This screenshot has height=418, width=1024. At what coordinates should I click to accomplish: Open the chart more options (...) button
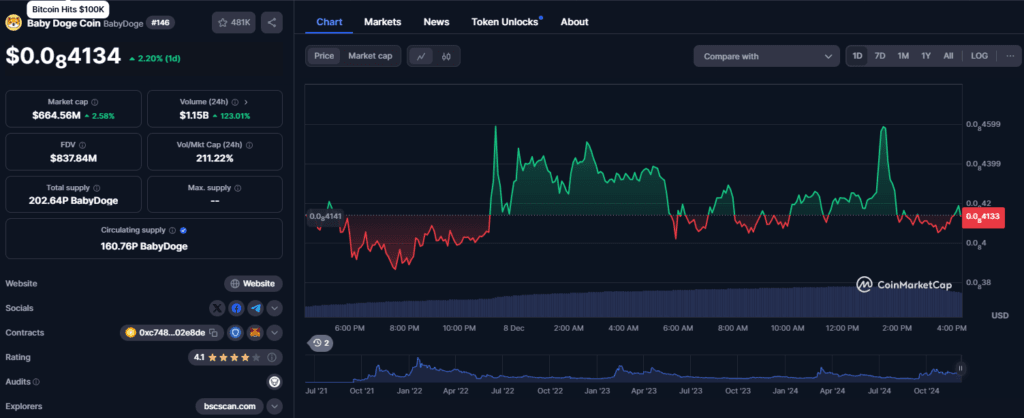1010,56
